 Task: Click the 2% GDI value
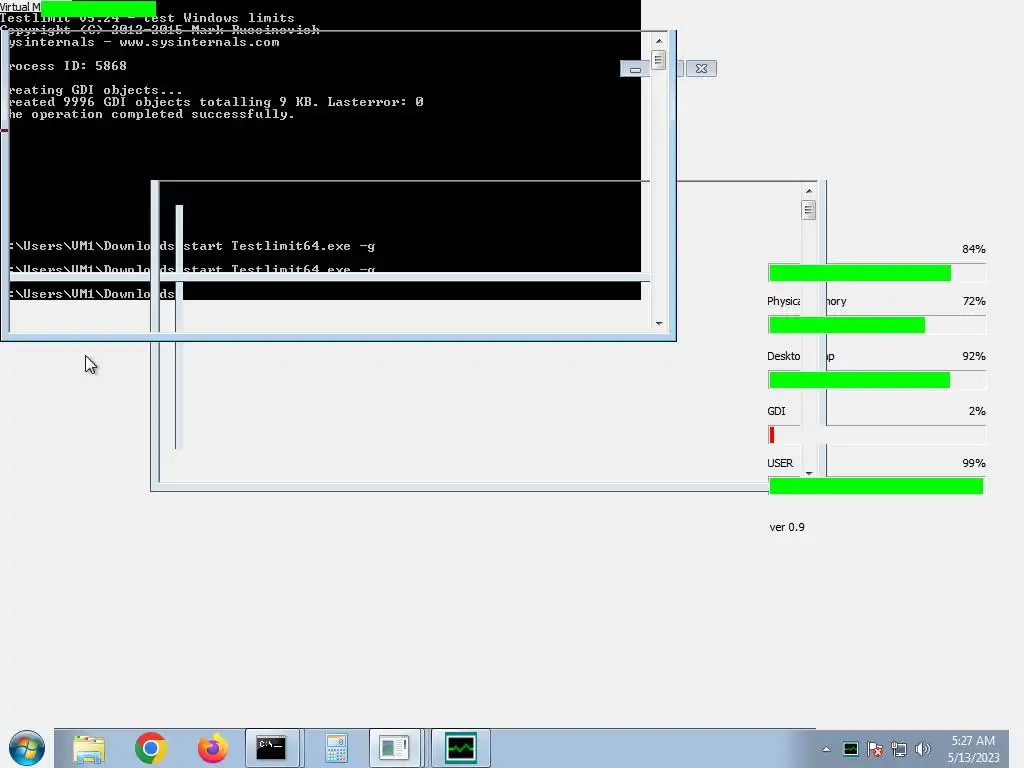977,411
